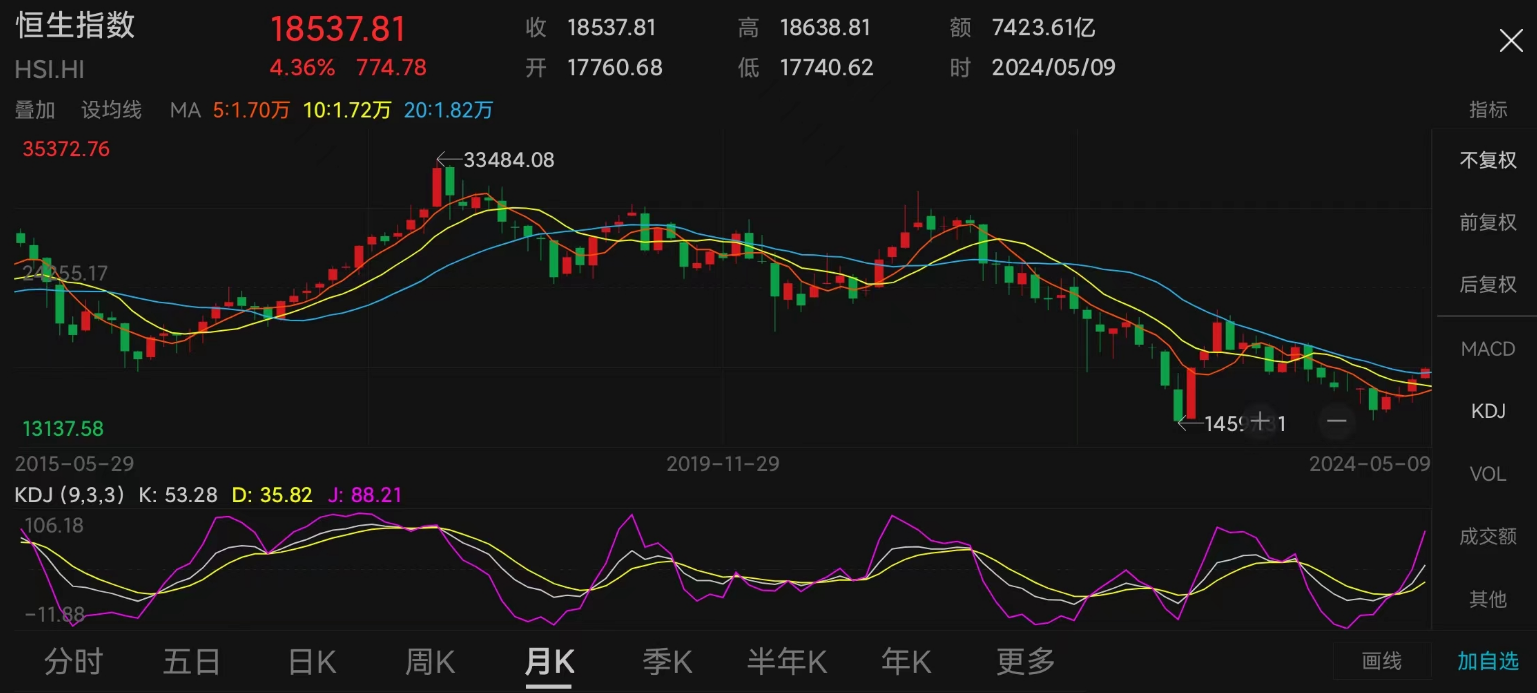The image size is (1537, 693).
Task: Switch to 日K daily chart tab
Action: [x=311, y=661]
